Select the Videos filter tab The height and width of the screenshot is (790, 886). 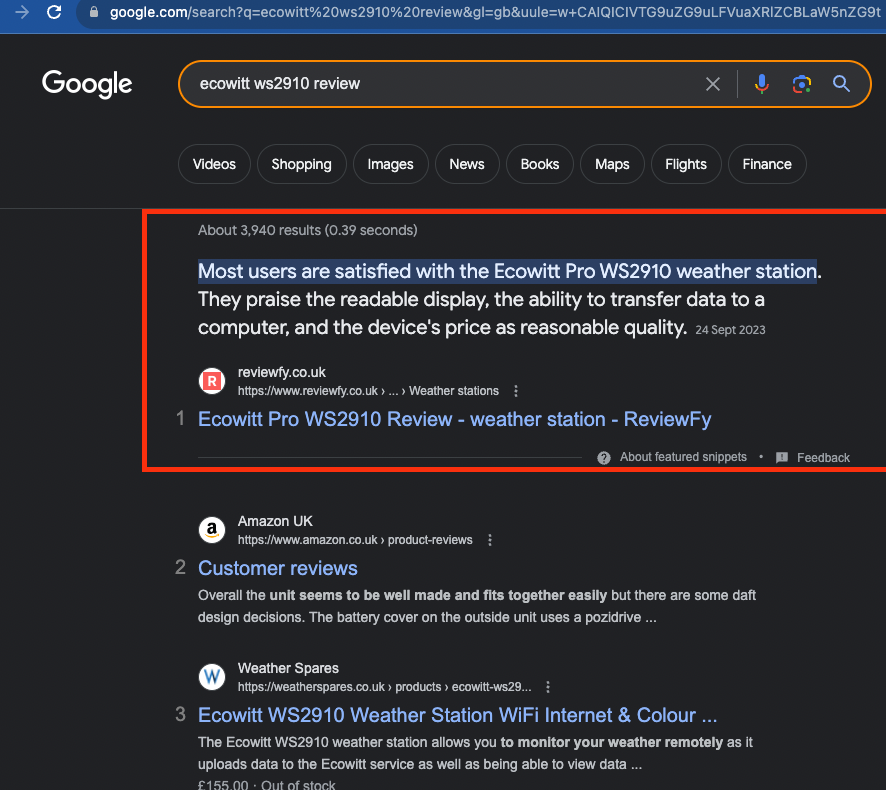(214, 164)
